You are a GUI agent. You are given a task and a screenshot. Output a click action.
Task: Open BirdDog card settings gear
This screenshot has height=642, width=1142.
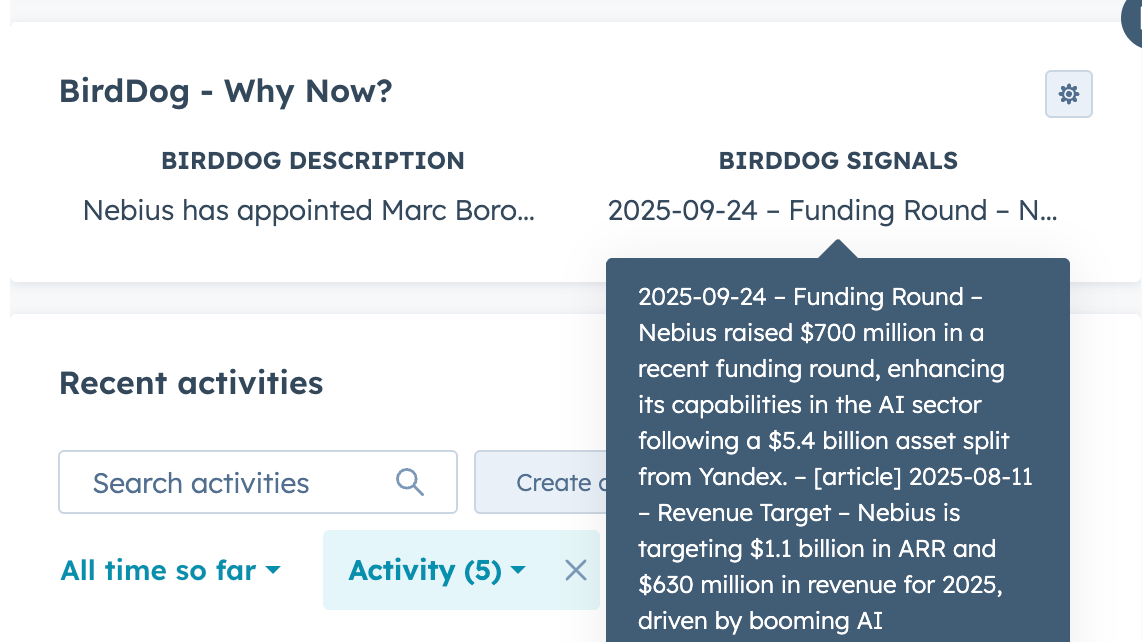point(1068,94)
